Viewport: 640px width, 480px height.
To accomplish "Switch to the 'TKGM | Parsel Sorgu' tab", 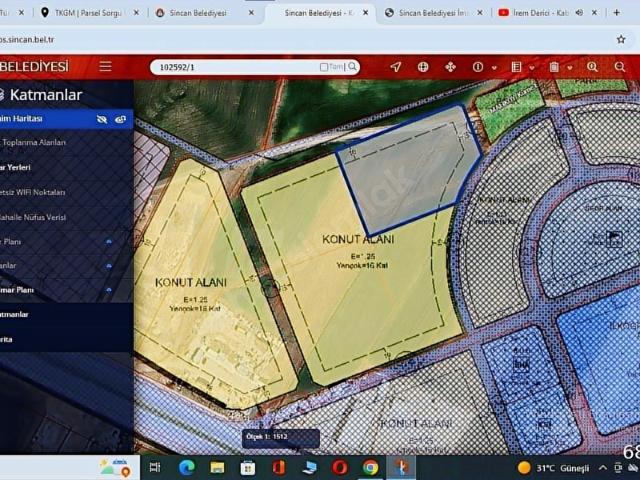I will 88,13.
